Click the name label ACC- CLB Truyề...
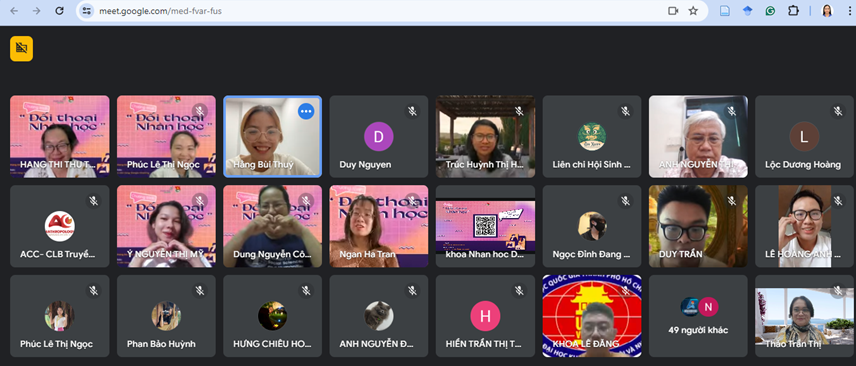Viewport: 856px width, 366px height. (x=57, y=255)
